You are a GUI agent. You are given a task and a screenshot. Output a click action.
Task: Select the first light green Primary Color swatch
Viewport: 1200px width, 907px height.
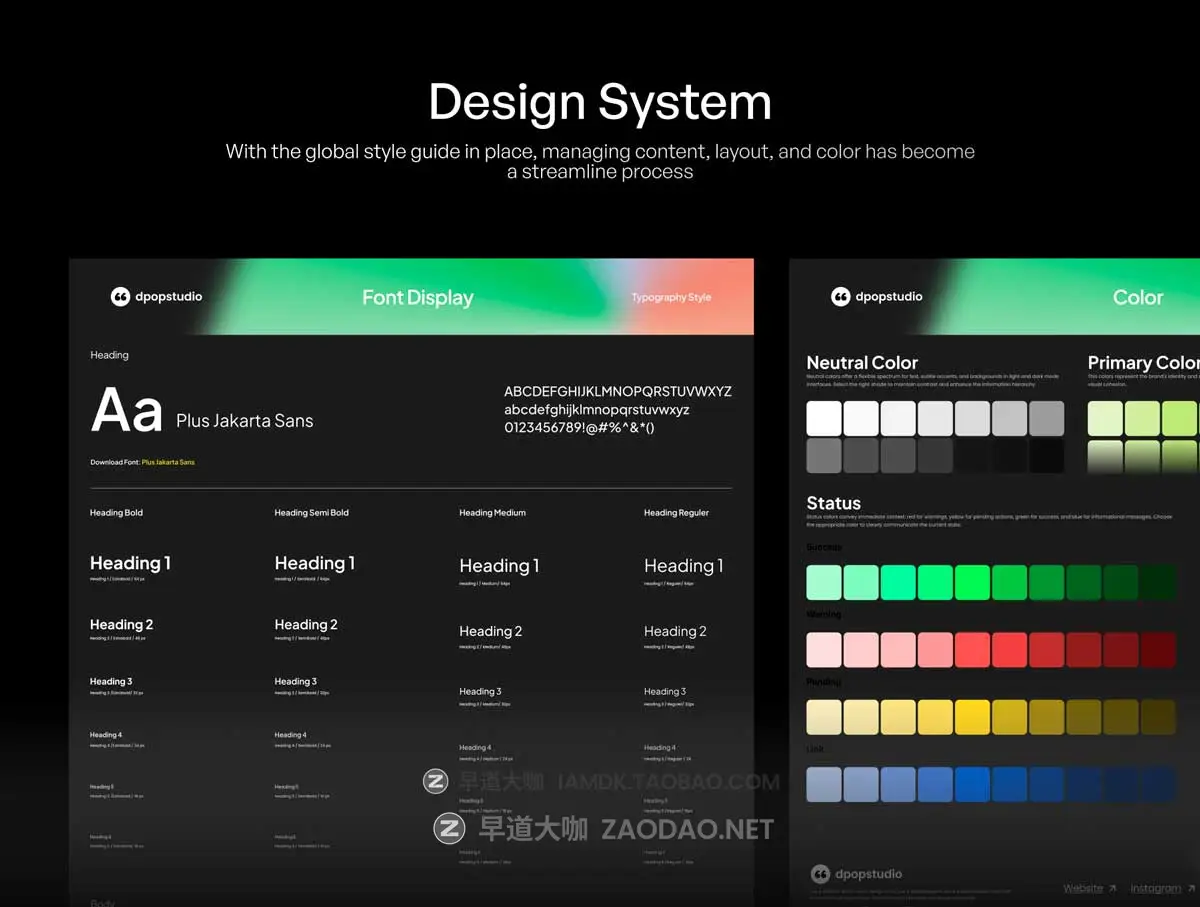tap(1105, 418)
